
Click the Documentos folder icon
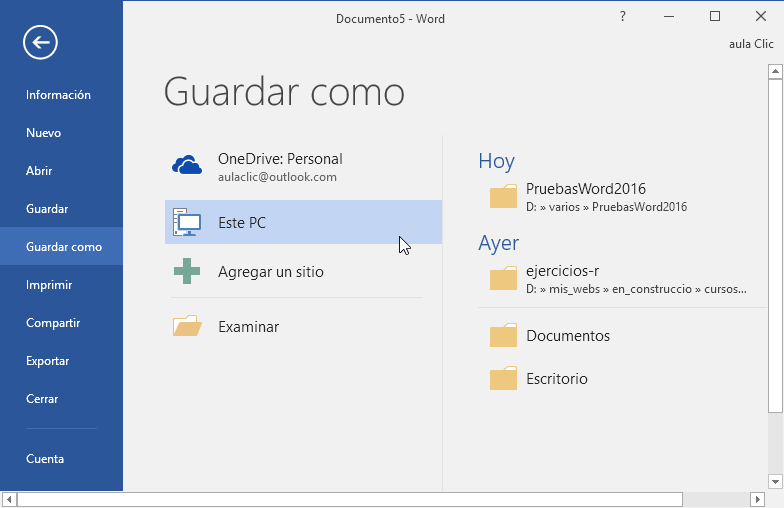[x=503, y=336]
